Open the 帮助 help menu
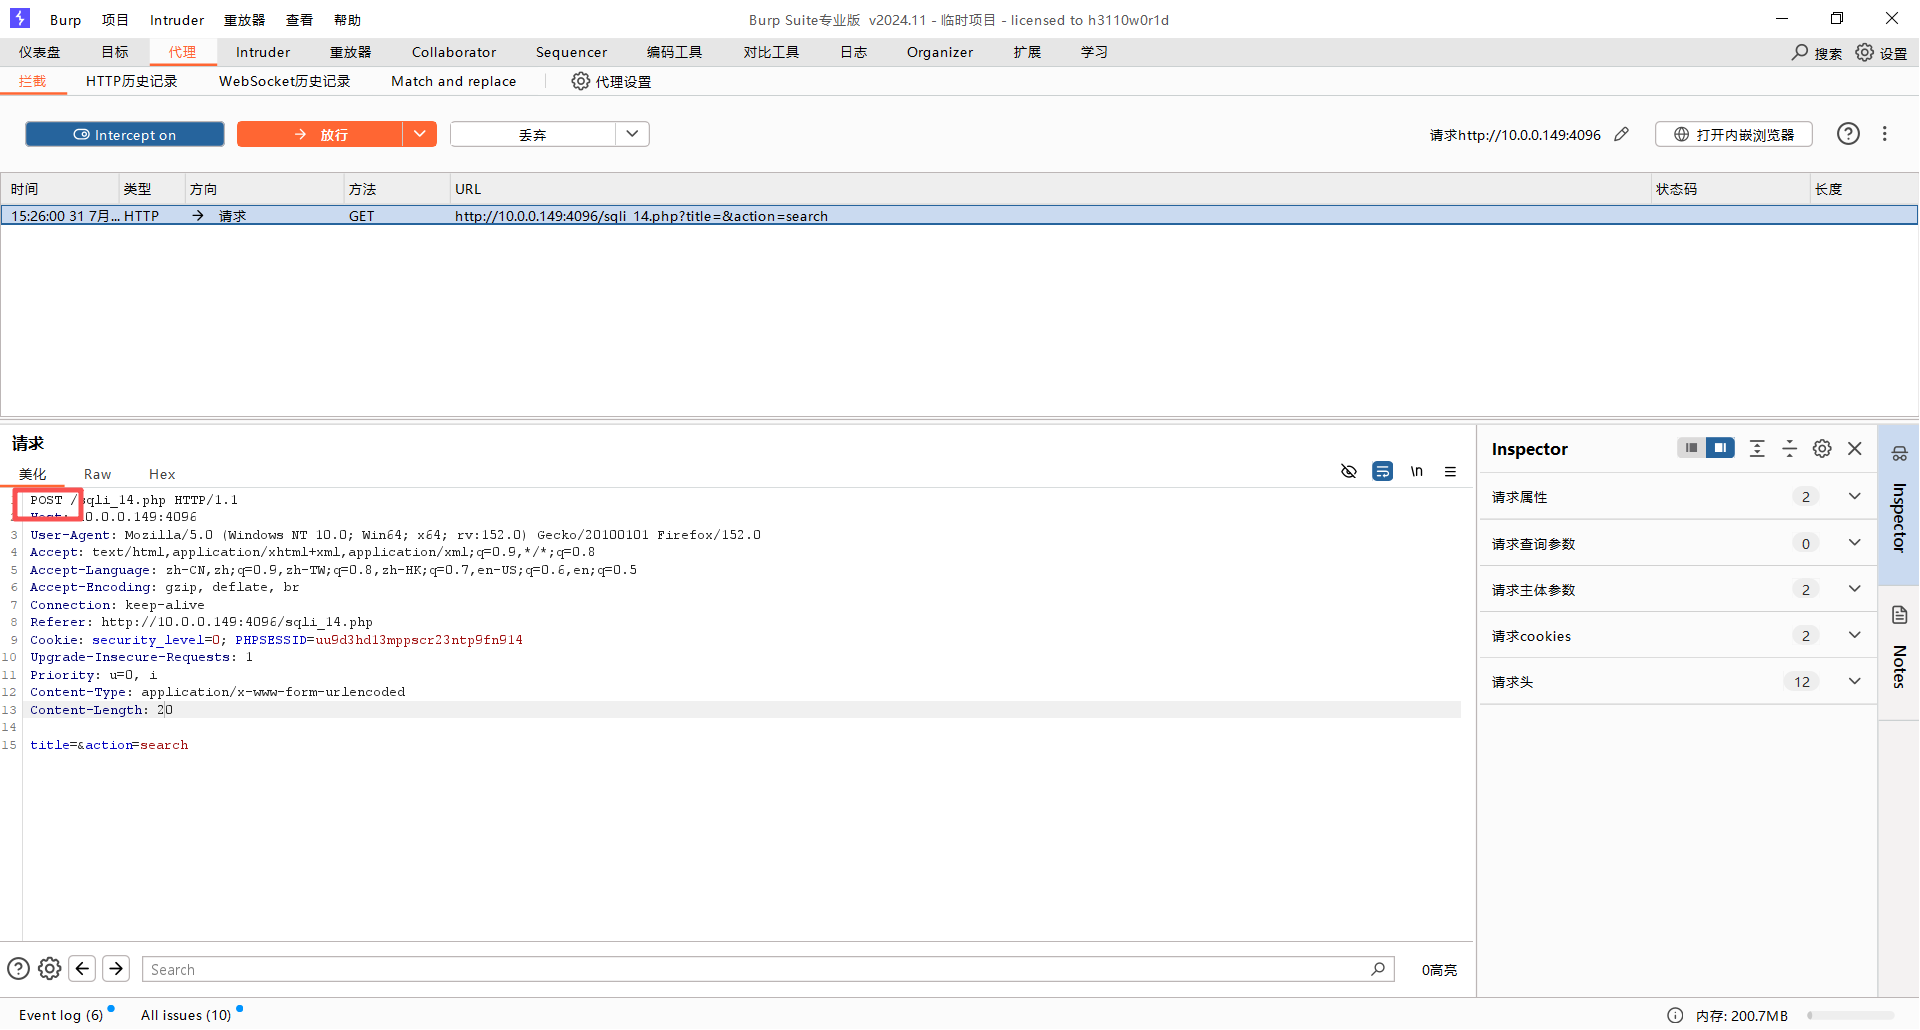1920x1030 pixels. pyautogui.click(x=347, y=20)
